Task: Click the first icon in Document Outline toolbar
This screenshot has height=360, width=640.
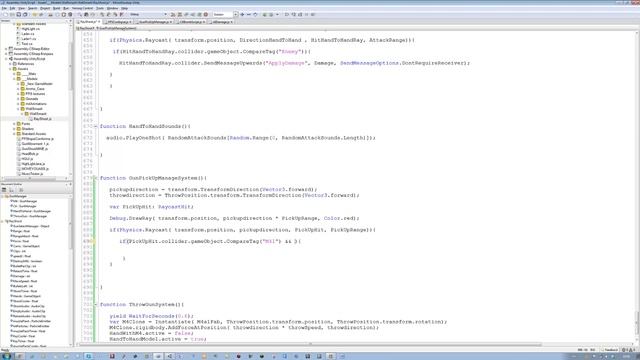Action: (4, 190)
